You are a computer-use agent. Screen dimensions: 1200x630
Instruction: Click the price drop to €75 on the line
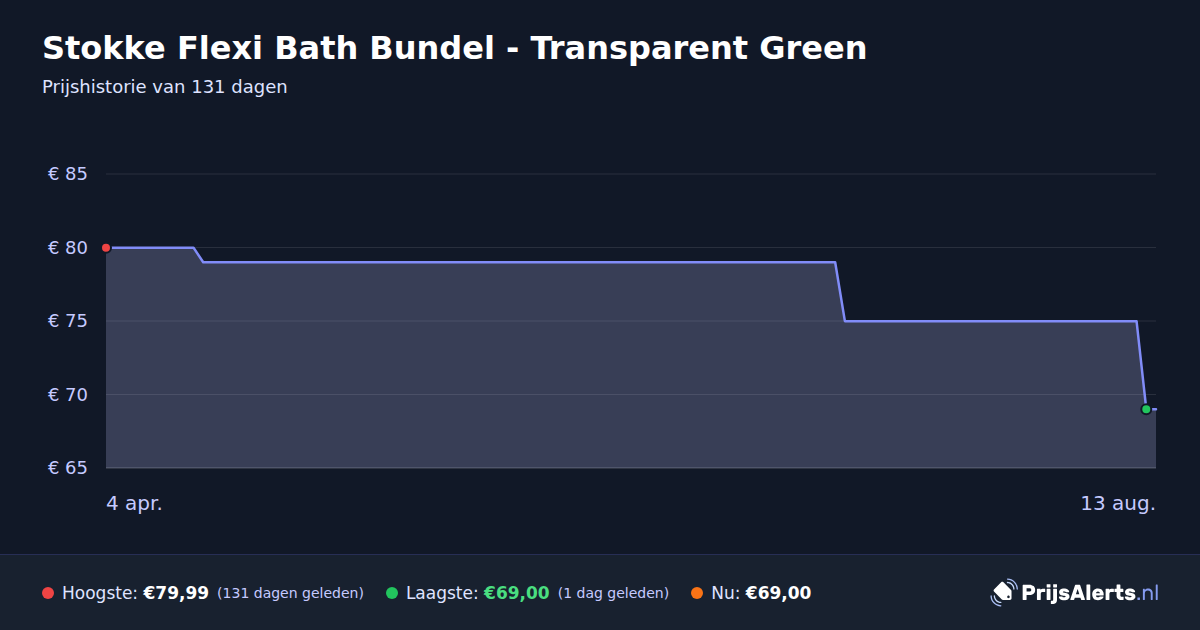click(840, 292)
